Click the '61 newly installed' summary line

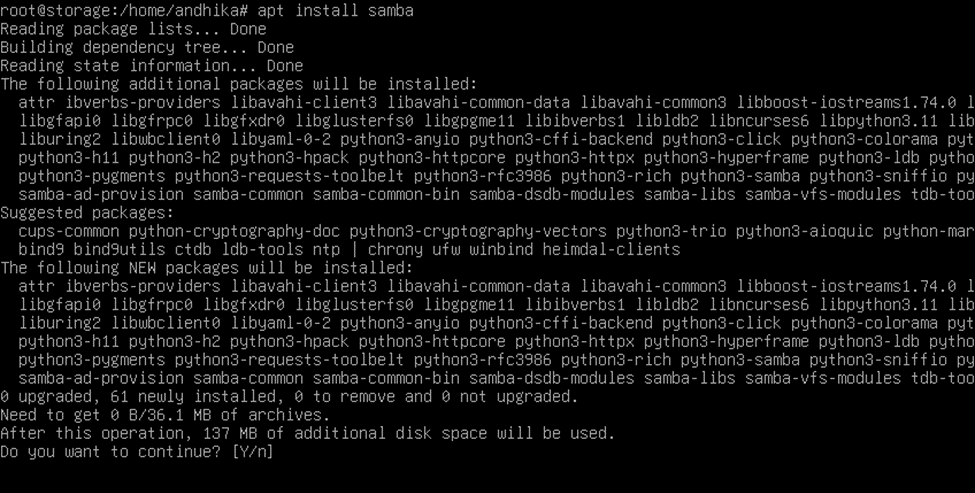289,397
